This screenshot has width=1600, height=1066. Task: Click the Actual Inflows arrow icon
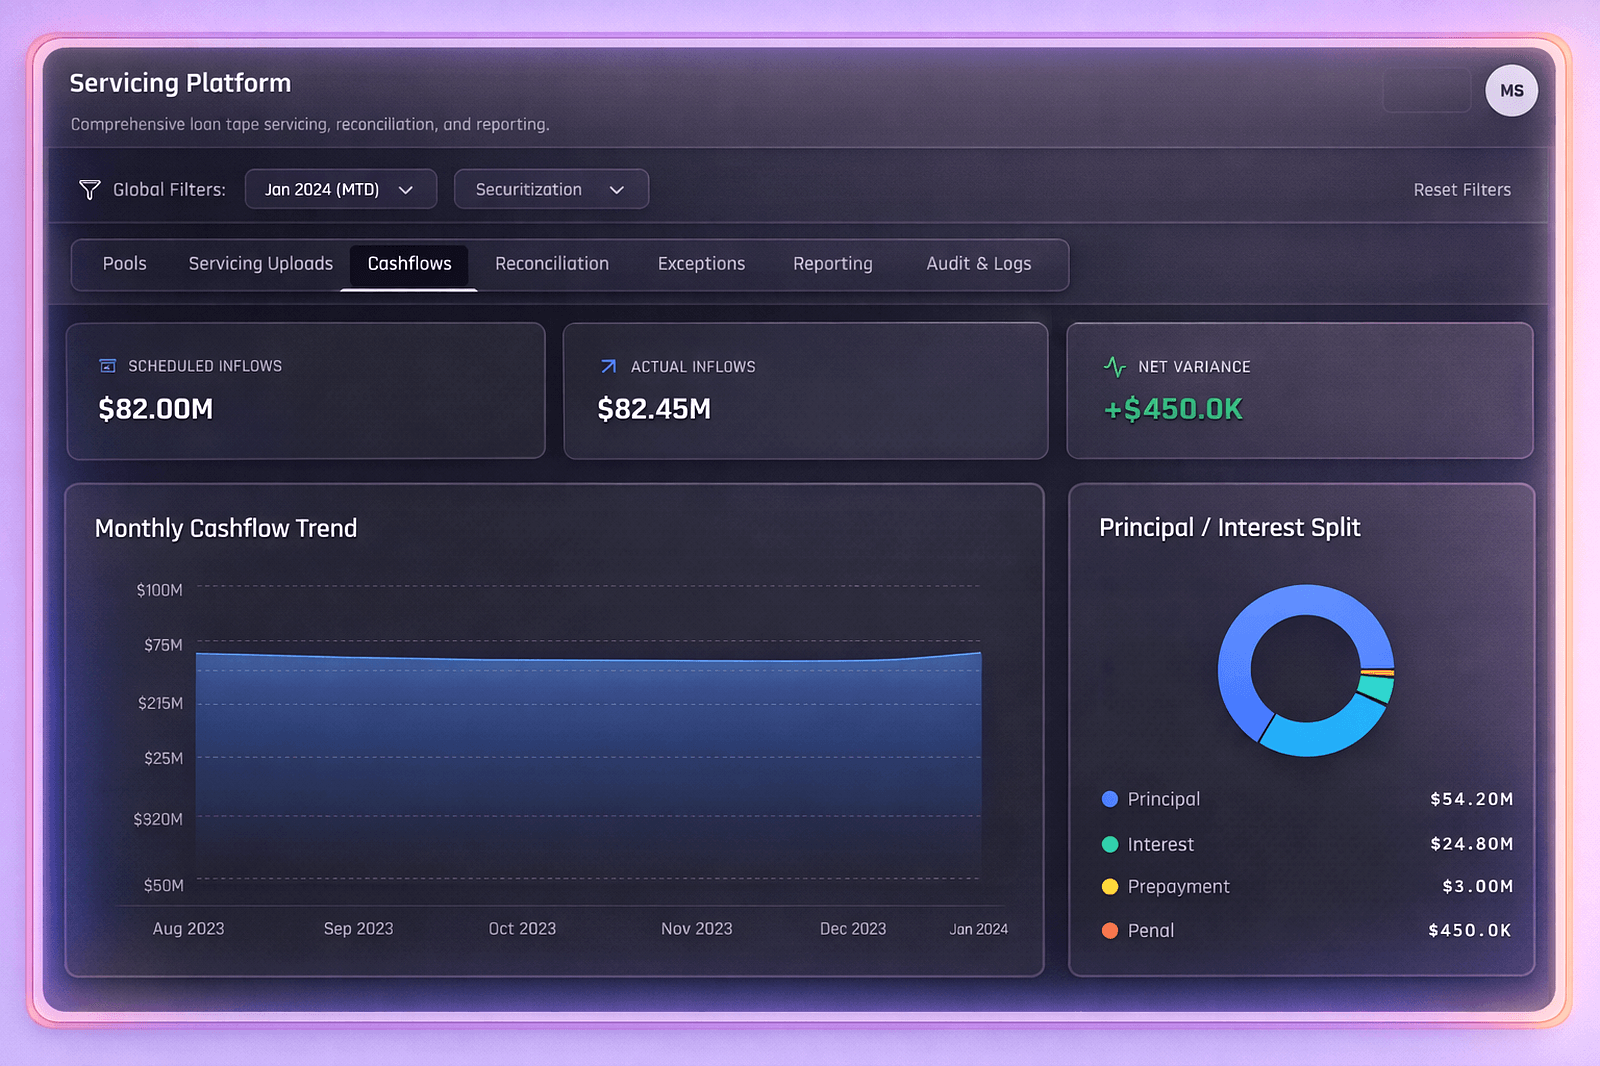[x=607, y=366]
